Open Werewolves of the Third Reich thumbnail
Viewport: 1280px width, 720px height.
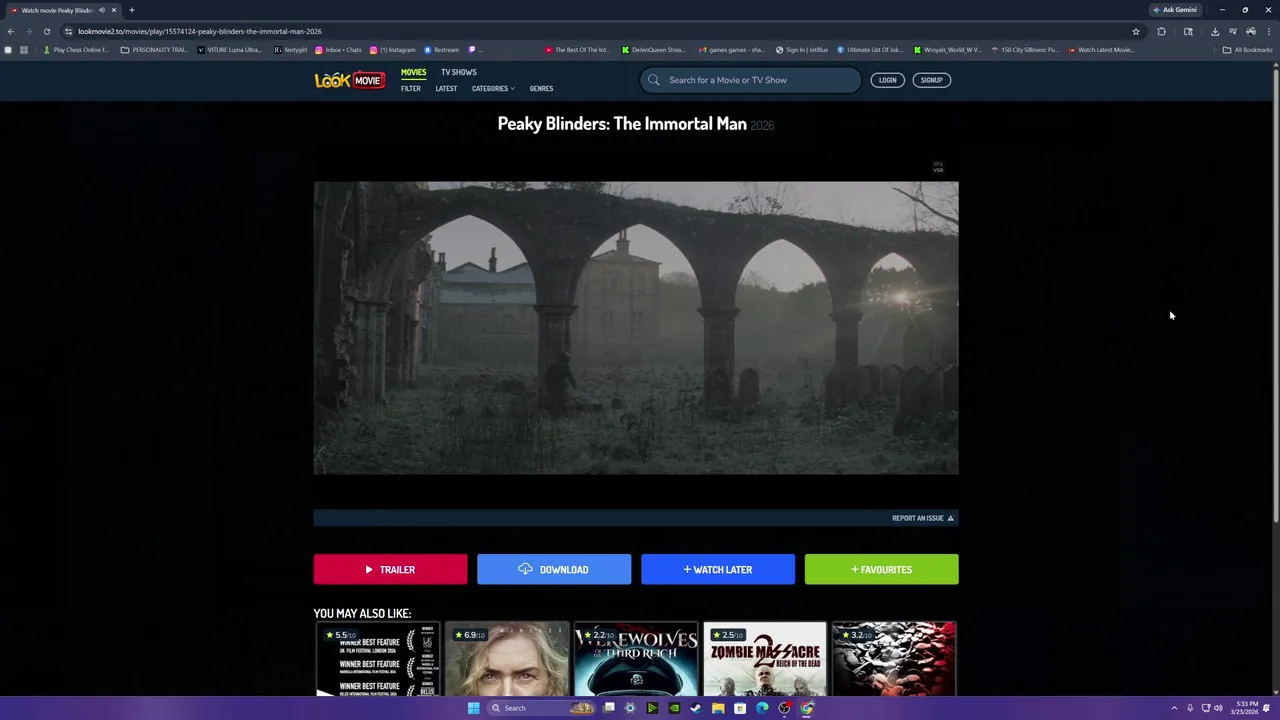[x=636, y=659]
